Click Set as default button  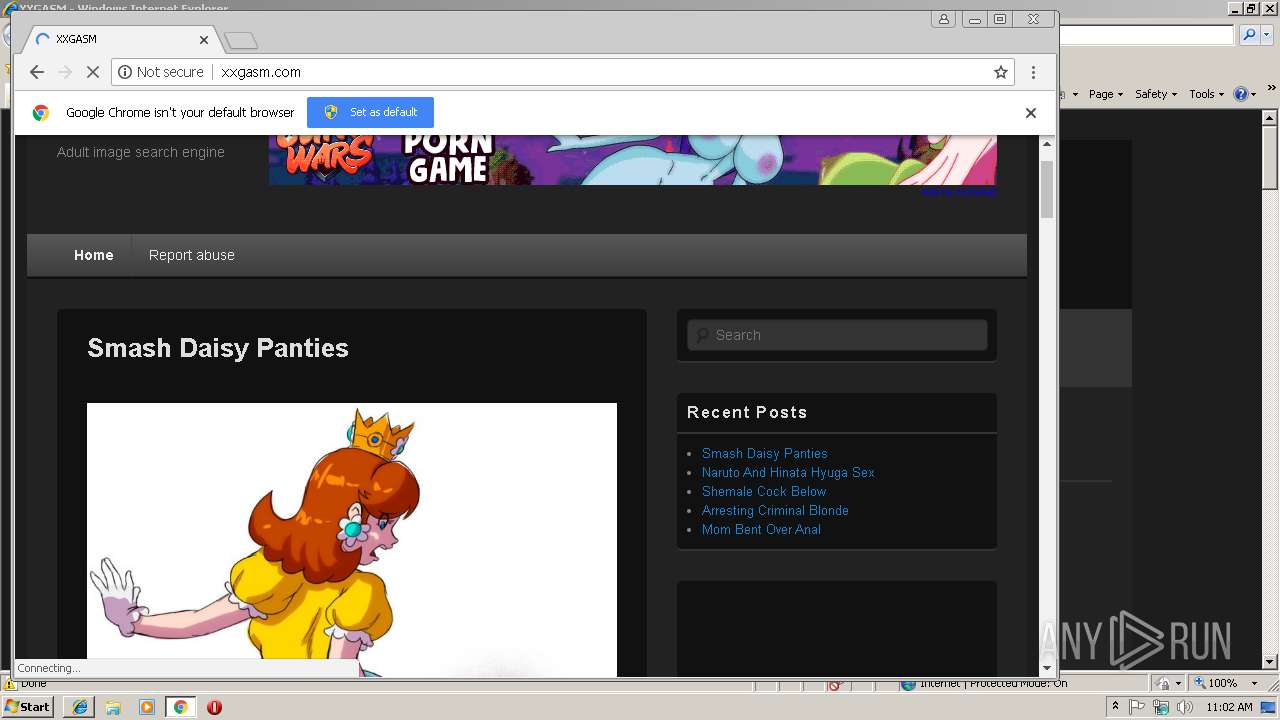point(370,112)
